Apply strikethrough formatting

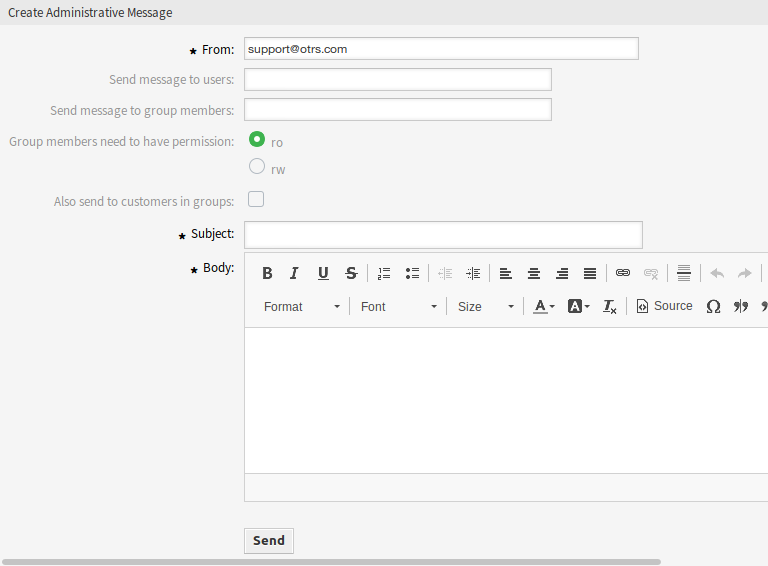click(x=351, y=273)
